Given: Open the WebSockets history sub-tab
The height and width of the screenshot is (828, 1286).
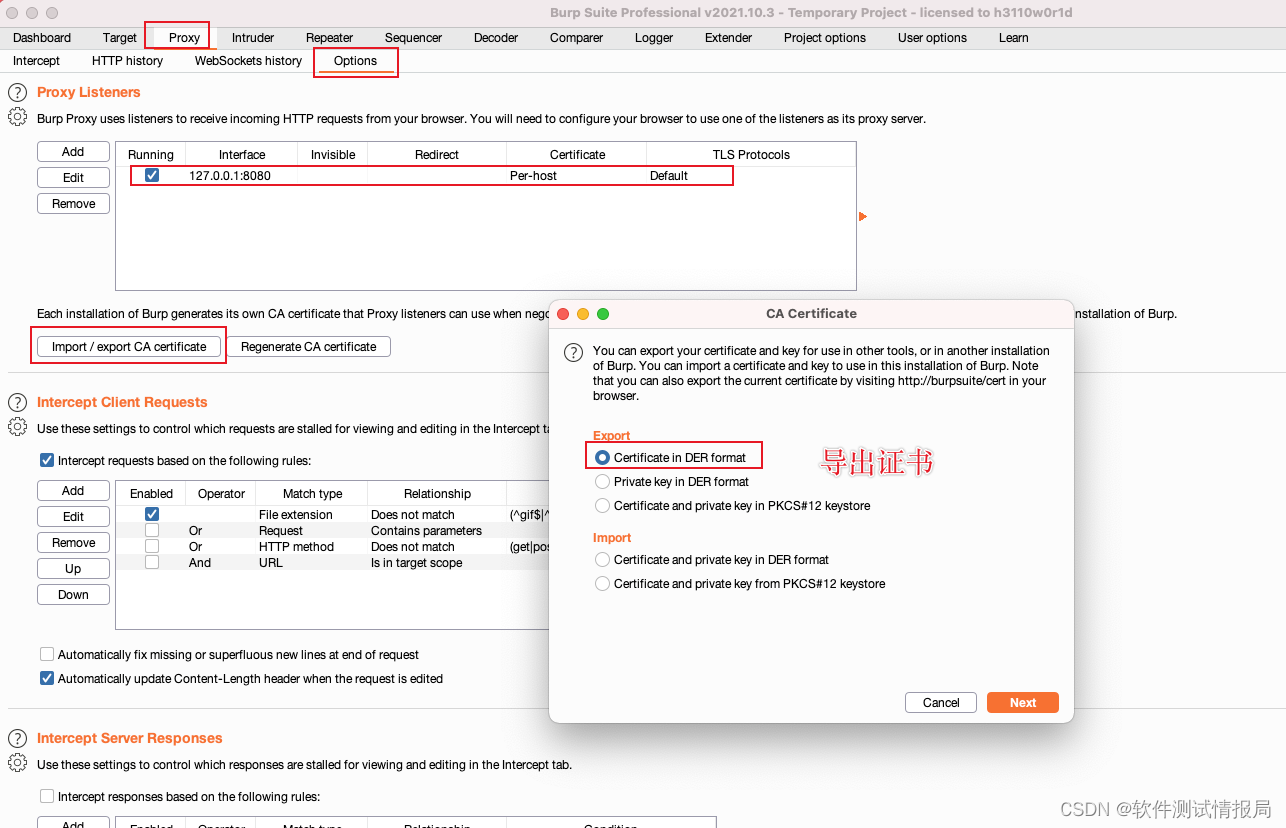Looking at the screenshot, I should 248,61.
